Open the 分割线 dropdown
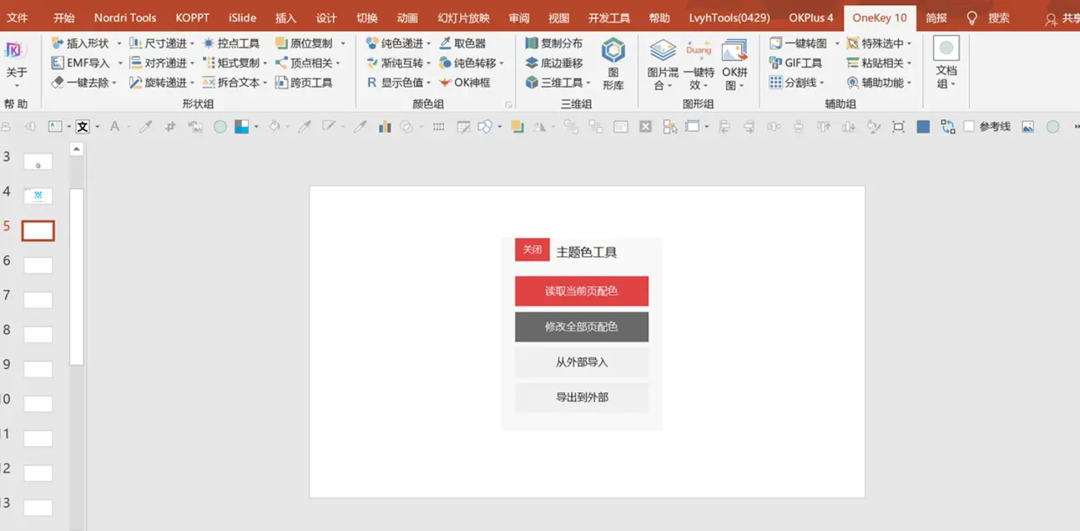1080x531 pixels. tap(822, 83)
